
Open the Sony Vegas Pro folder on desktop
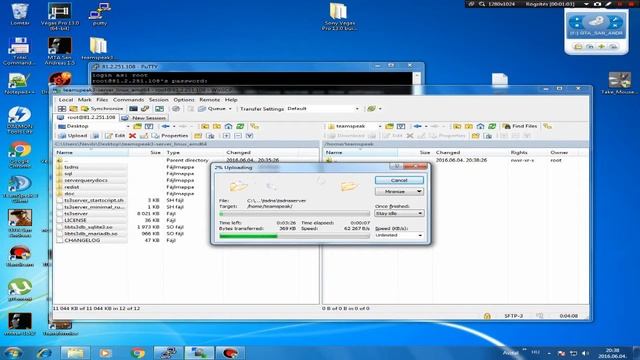pyautogui.click(x=338, y=16)
